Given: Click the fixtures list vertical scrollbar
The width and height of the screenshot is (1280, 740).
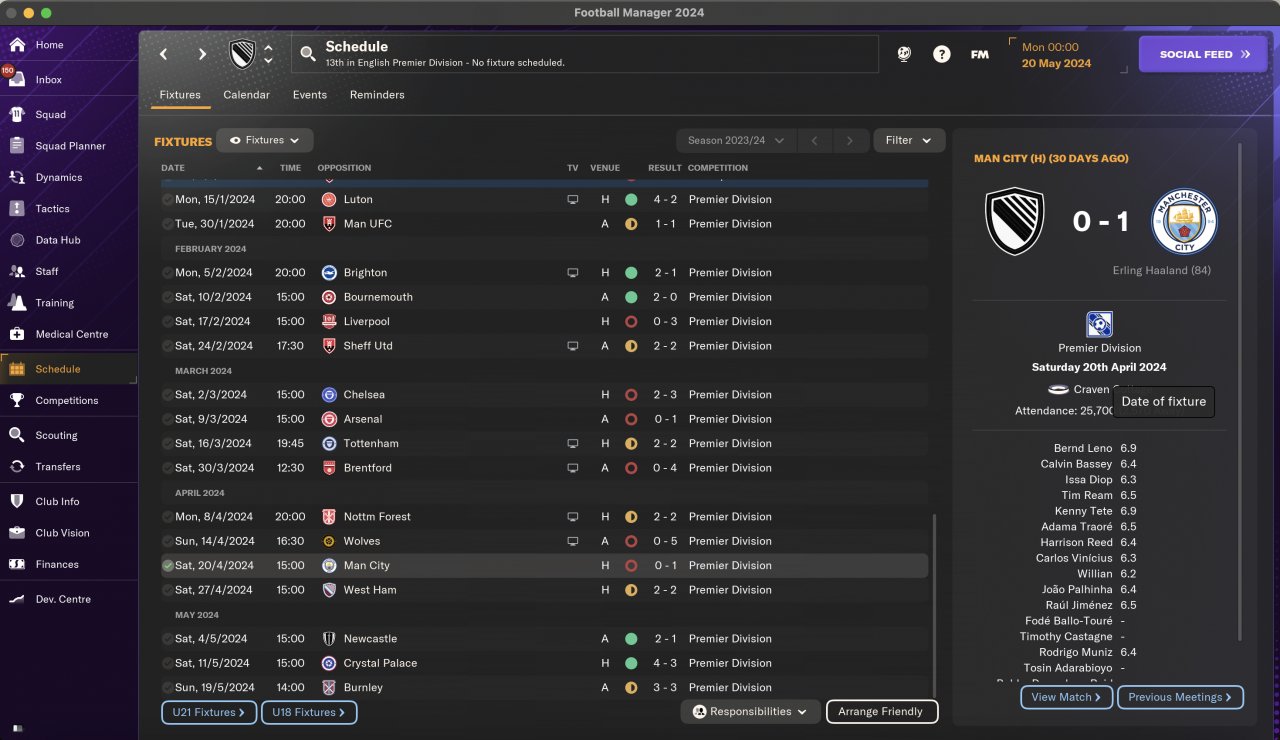Looking at the screenshot, I should coord(934,605).
